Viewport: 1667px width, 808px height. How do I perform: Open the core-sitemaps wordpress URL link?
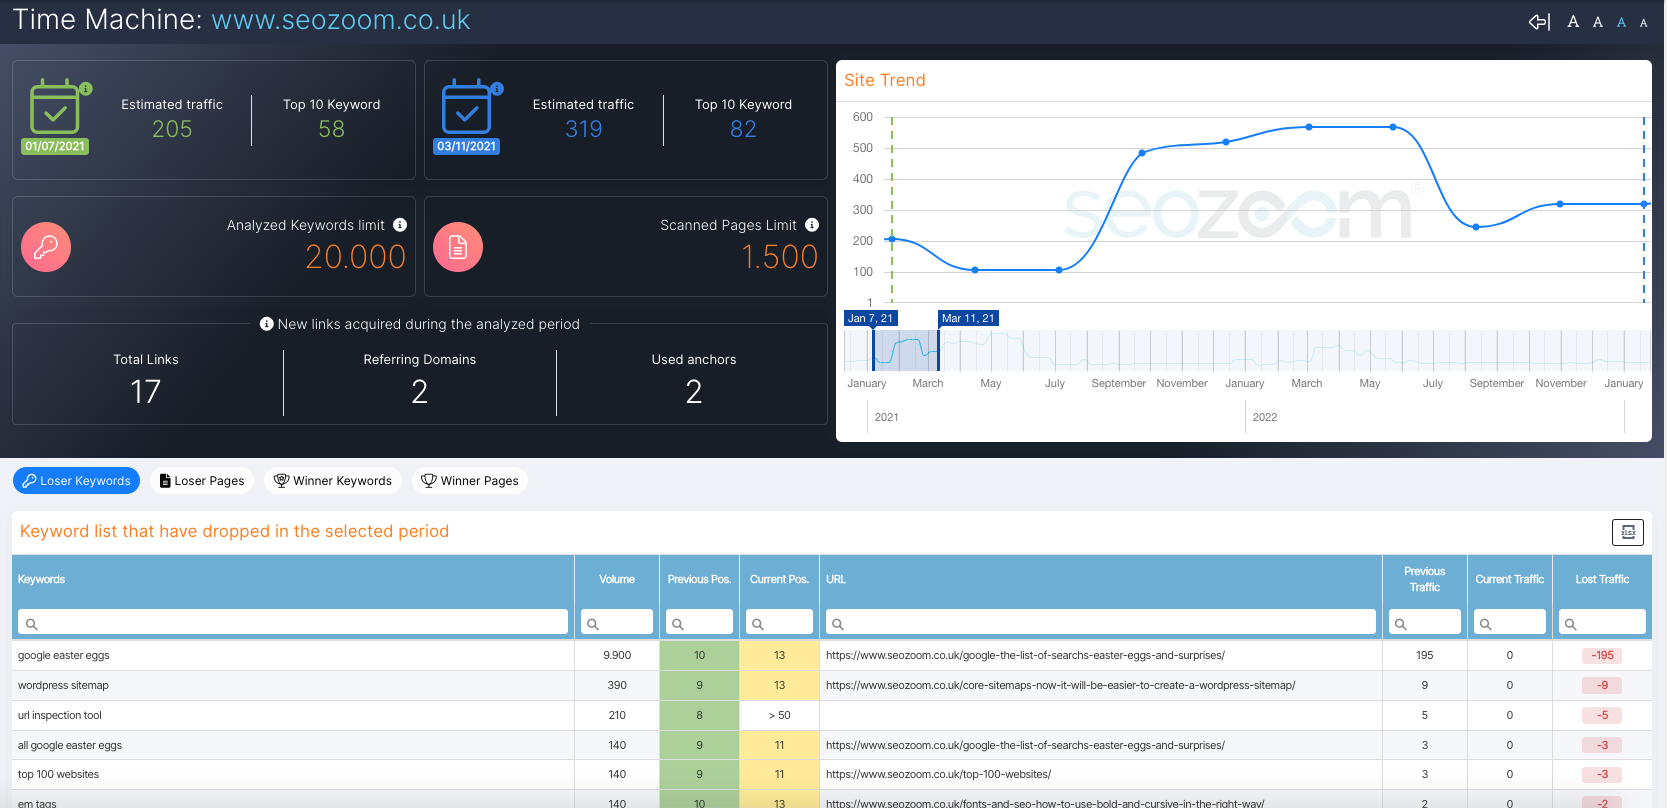[1060, 686]
